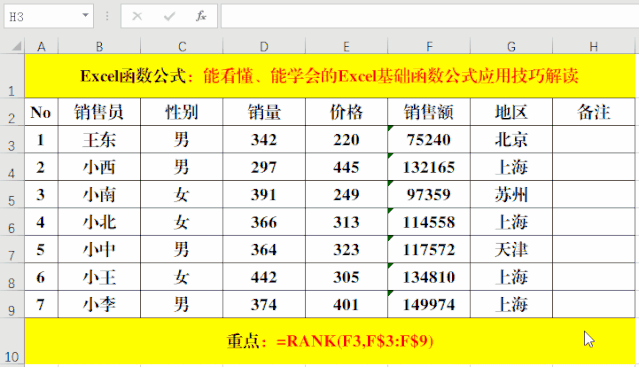Select the sales amount cell 132165
The width and height of the screenshot is (639, 367).
(x=429, y=167)
